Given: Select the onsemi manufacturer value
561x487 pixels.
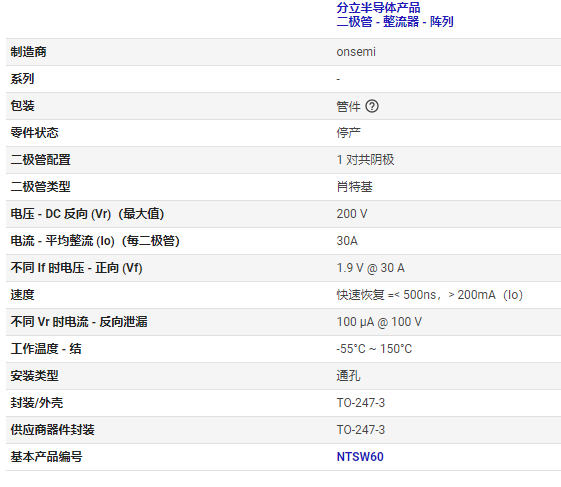Looking at the screenshot, I should point(356,52).
